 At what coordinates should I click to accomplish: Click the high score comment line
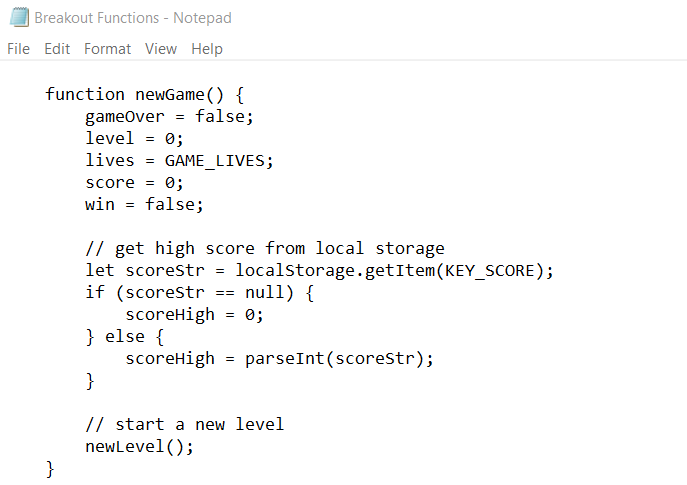(264, 248)
